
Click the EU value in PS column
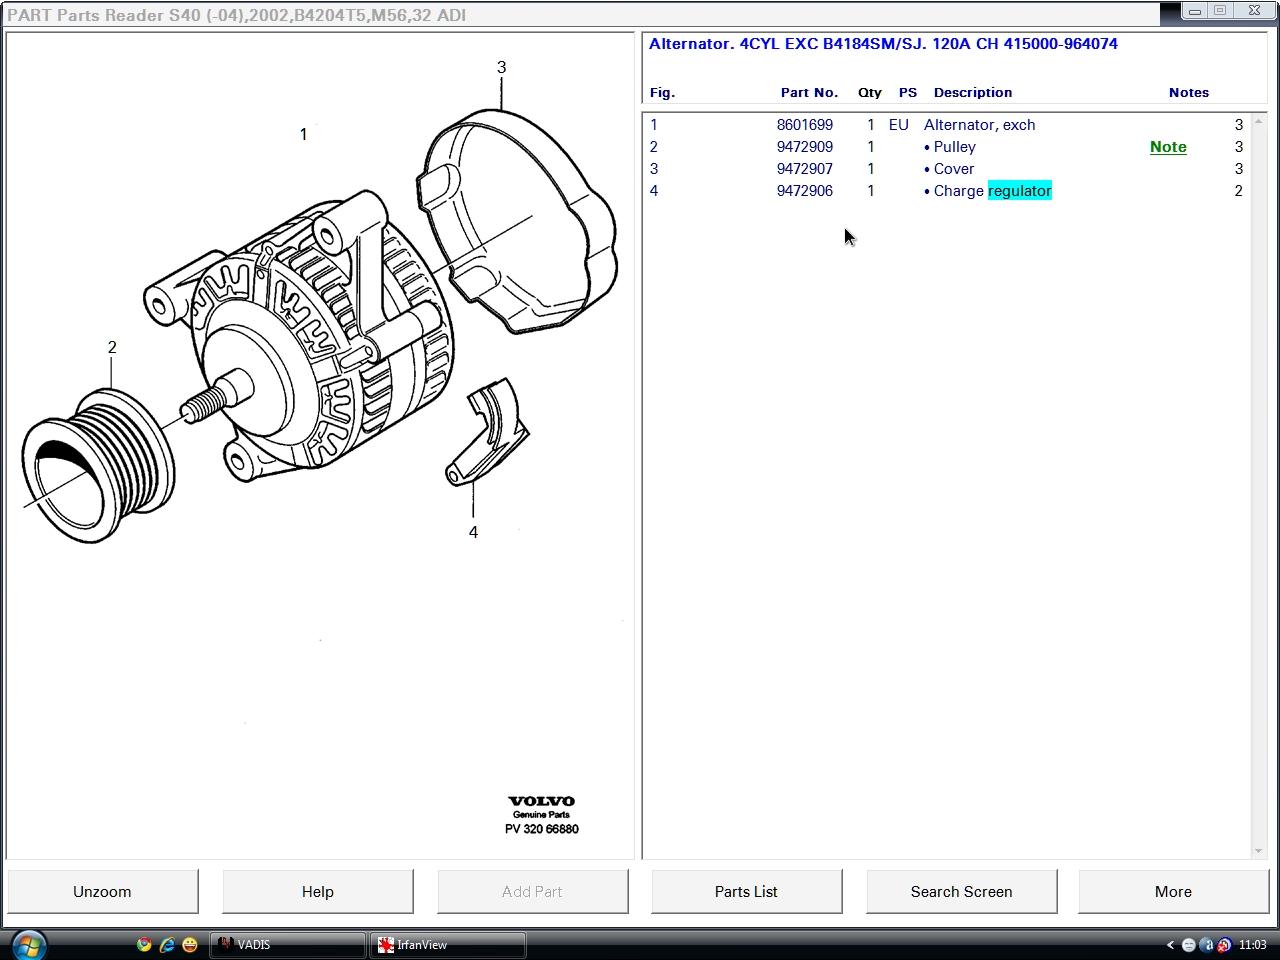(x=898, y=125)
